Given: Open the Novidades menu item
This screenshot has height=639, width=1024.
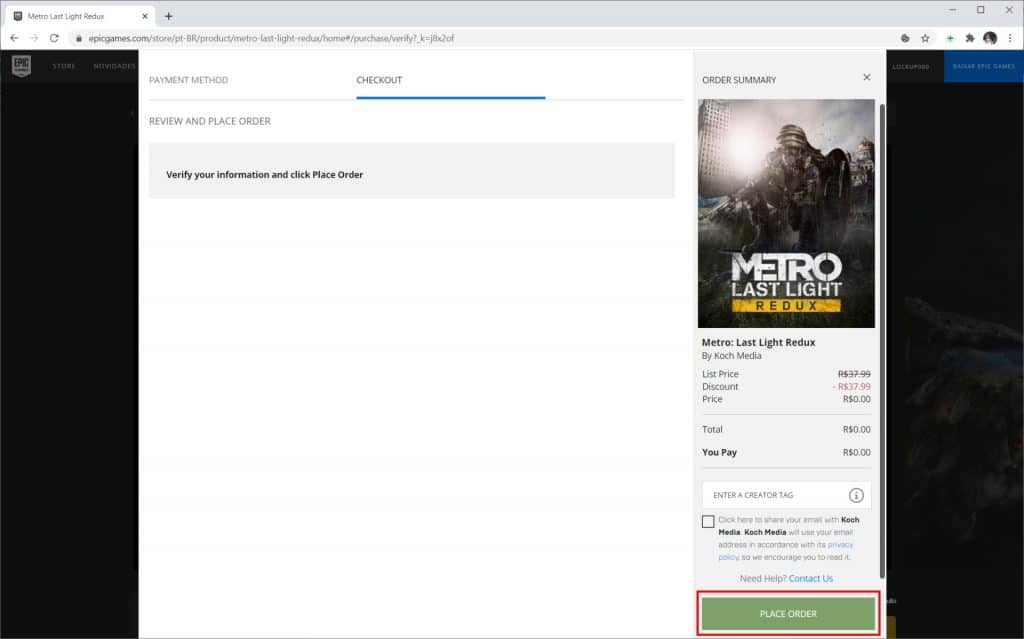Looking at the screenshot, I should (x=114, y=66).
